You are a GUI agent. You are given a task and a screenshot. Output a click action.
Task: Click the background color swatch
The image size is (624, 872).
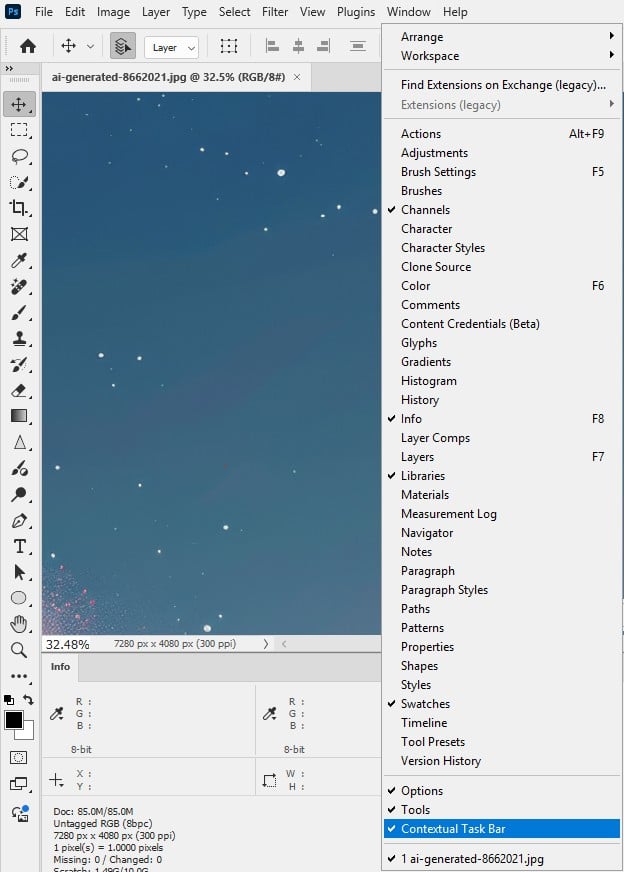(28, 733)
